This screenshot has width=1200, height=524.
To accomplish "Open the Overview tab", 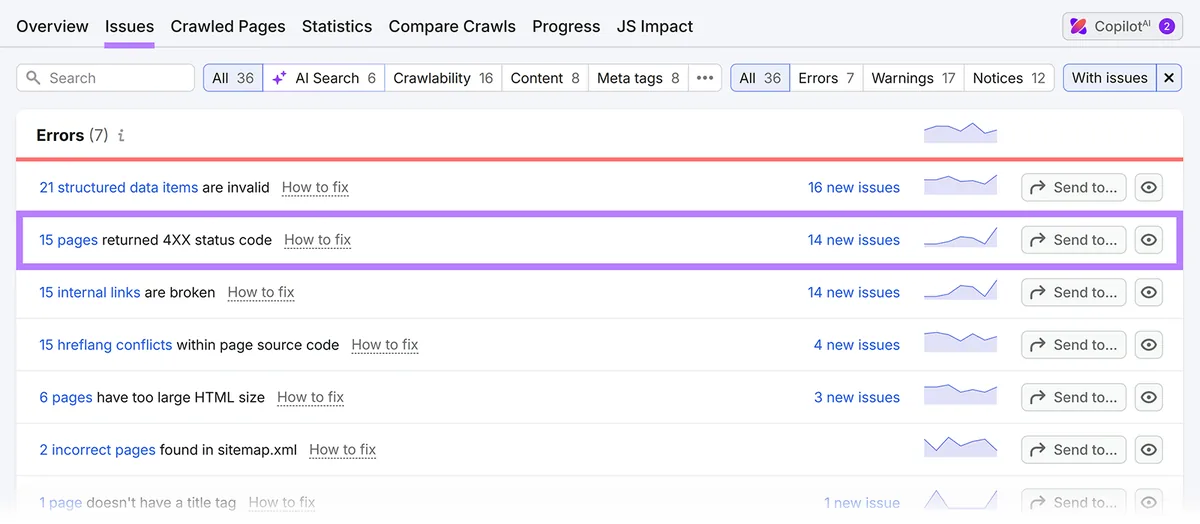I will (52, 26).
